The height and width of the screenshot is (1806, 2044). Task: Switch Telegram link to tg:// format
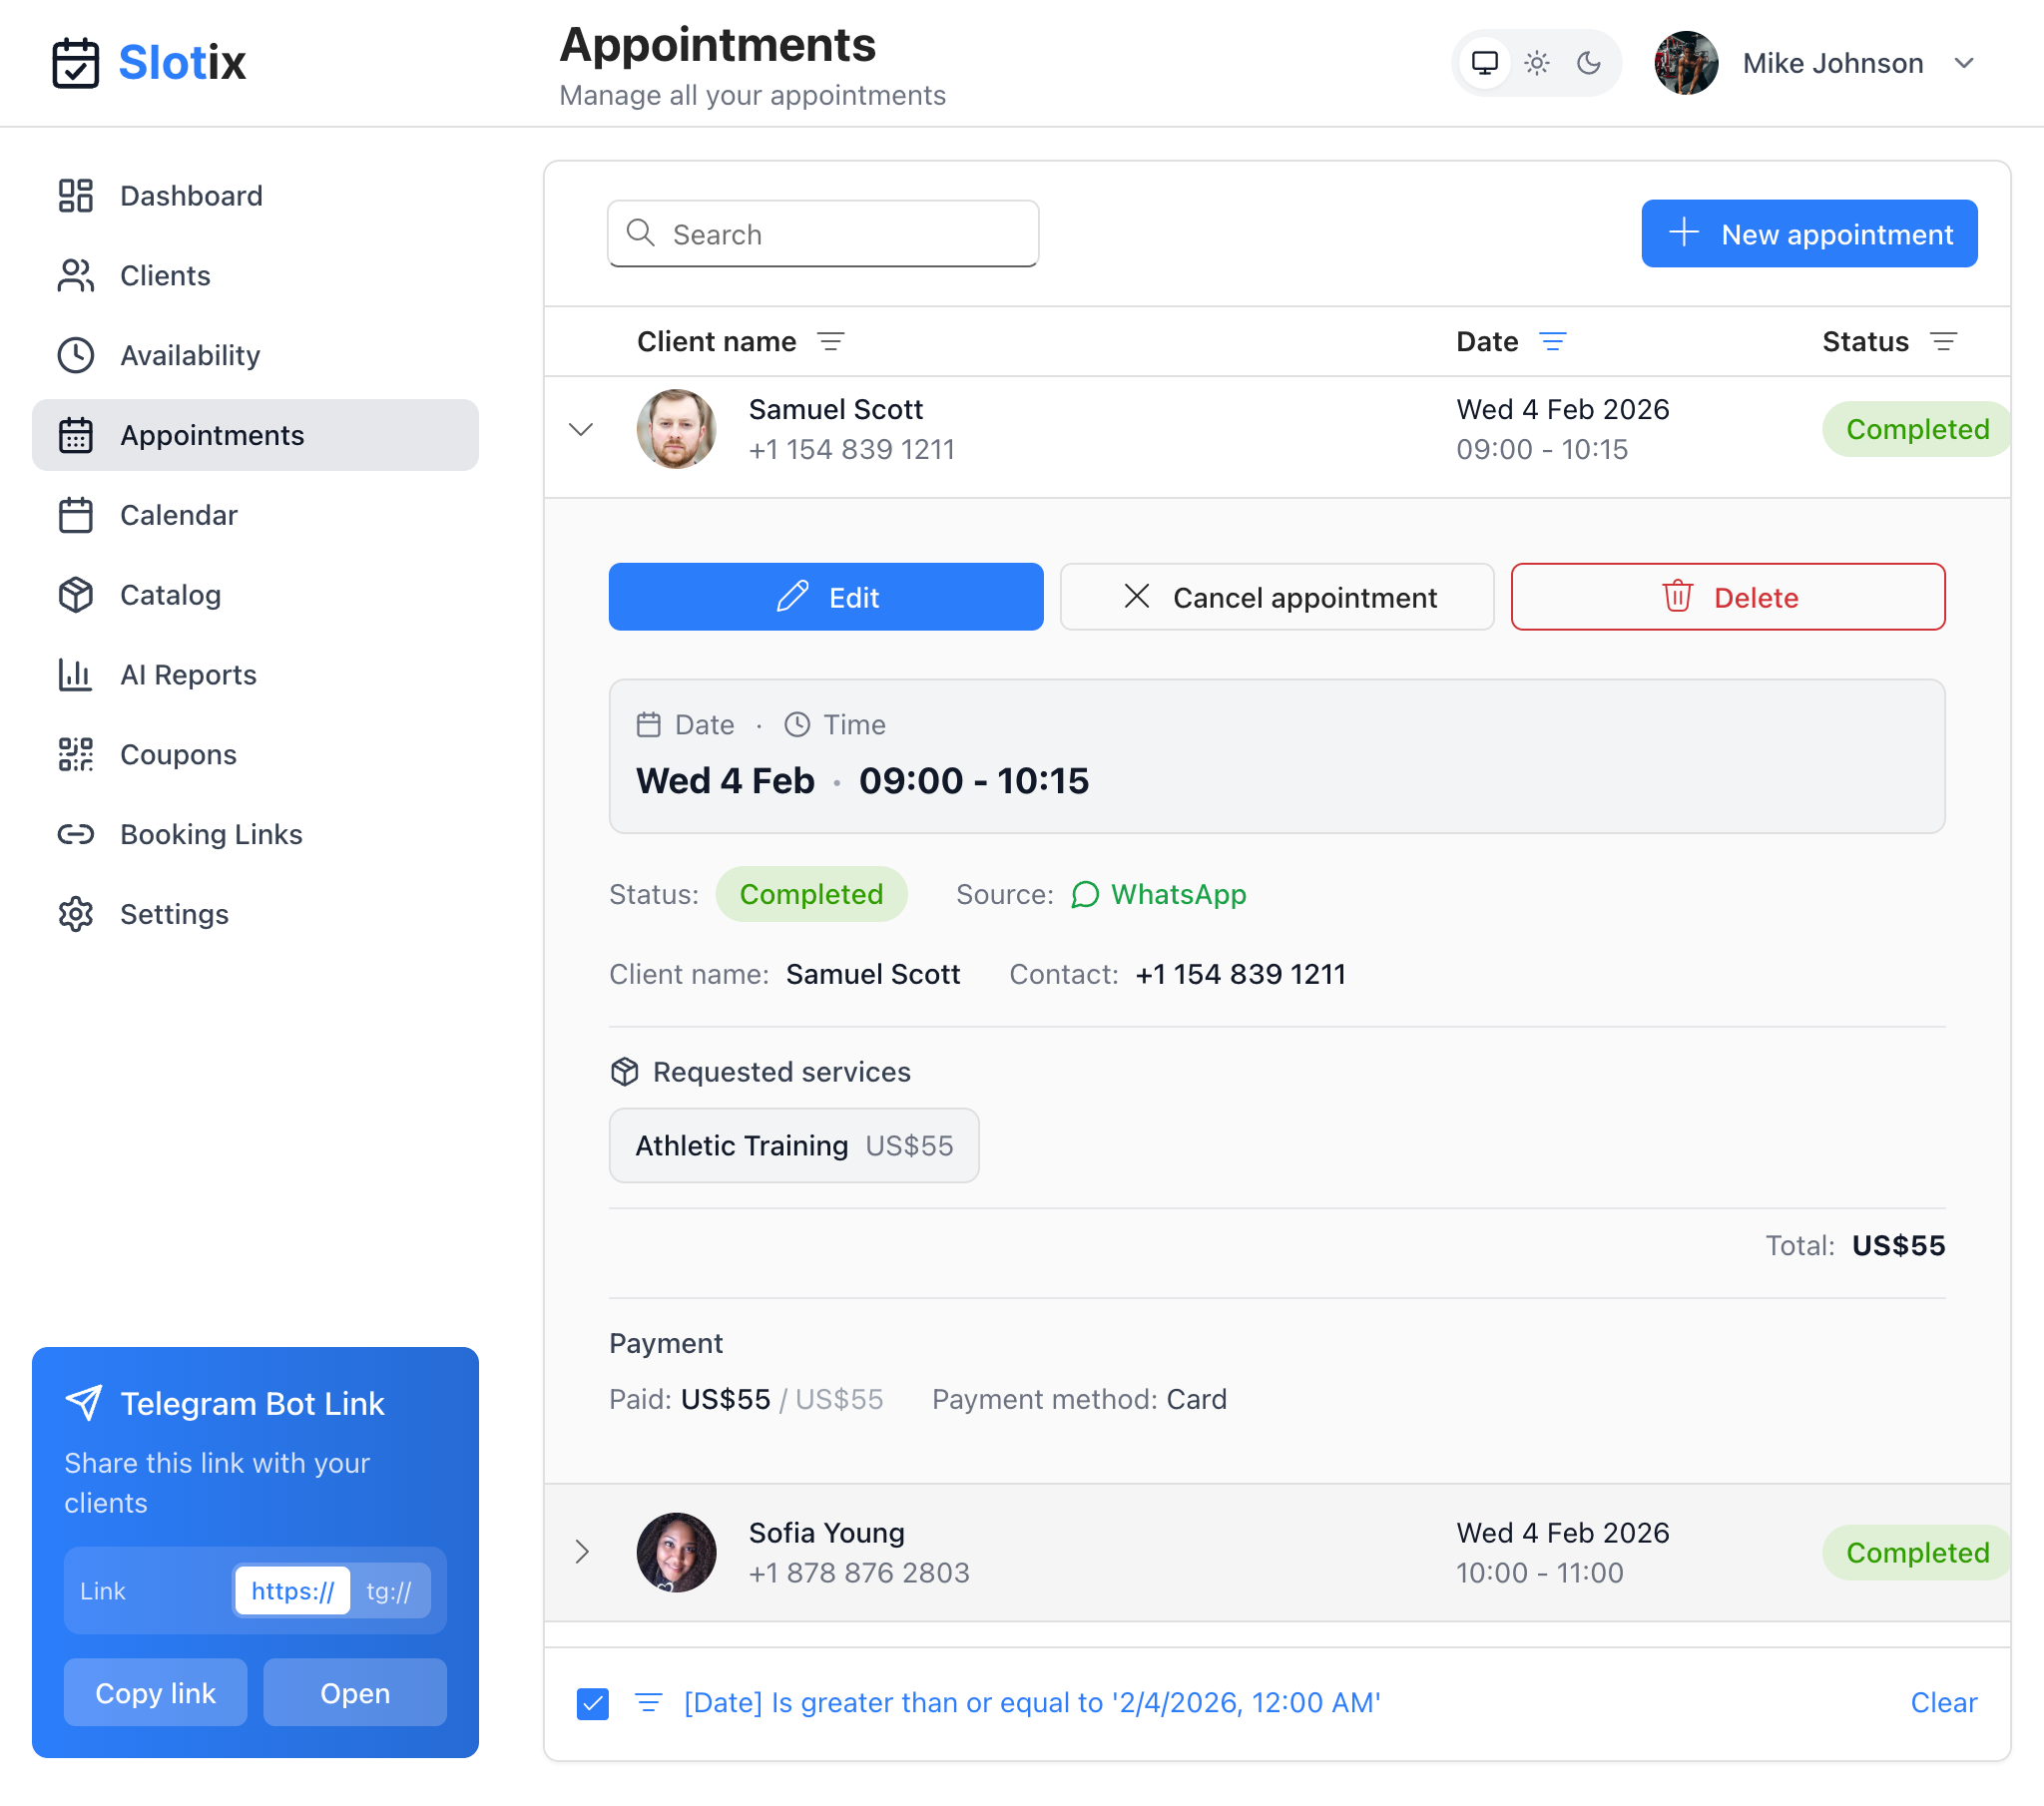pos(389,1590)
